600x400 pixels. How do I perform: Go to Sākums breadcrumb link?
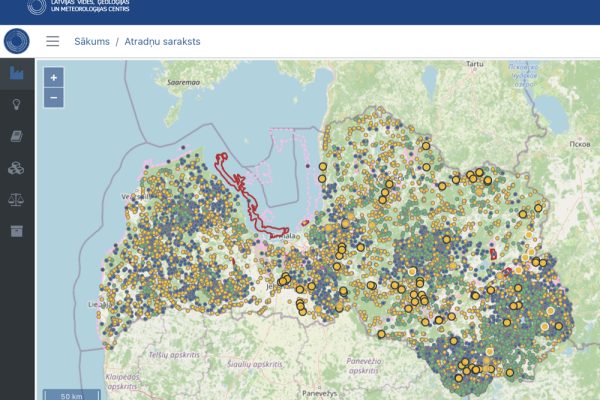92,41
